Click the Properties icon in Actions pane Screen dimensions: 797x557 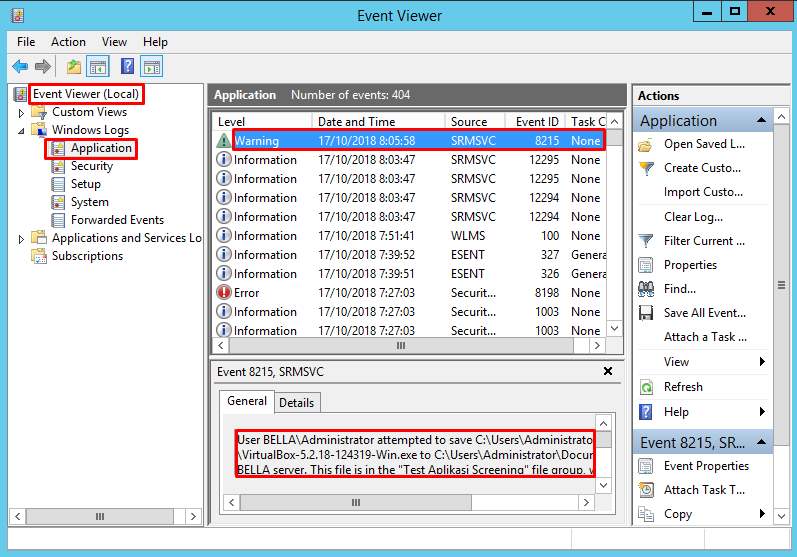click(646, 265)
